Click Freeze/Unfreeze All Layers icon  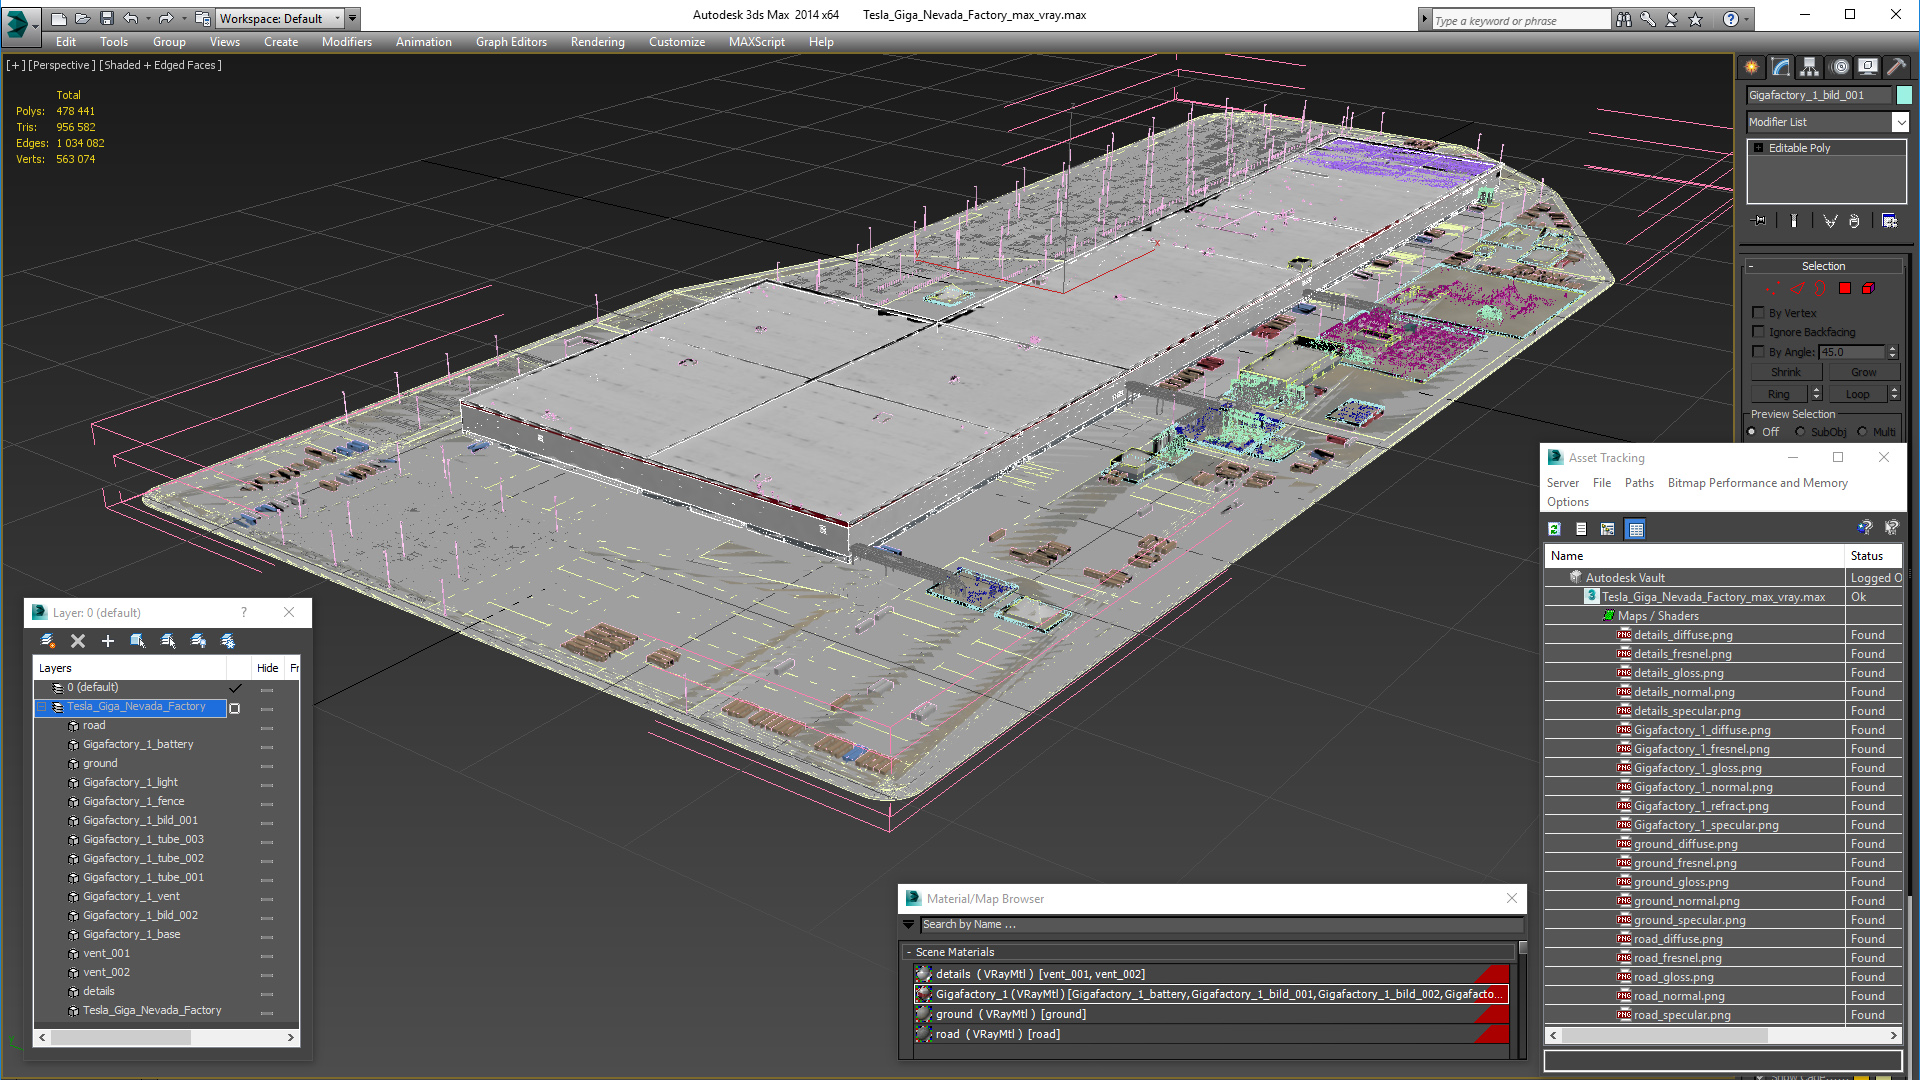point(228,641)
